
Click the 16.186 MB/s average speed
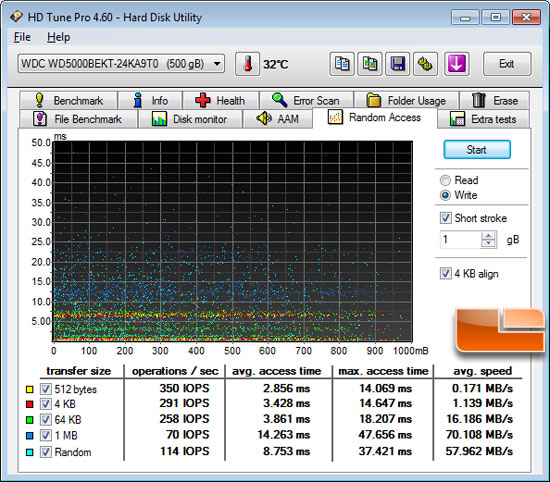[x=479, y=419]
